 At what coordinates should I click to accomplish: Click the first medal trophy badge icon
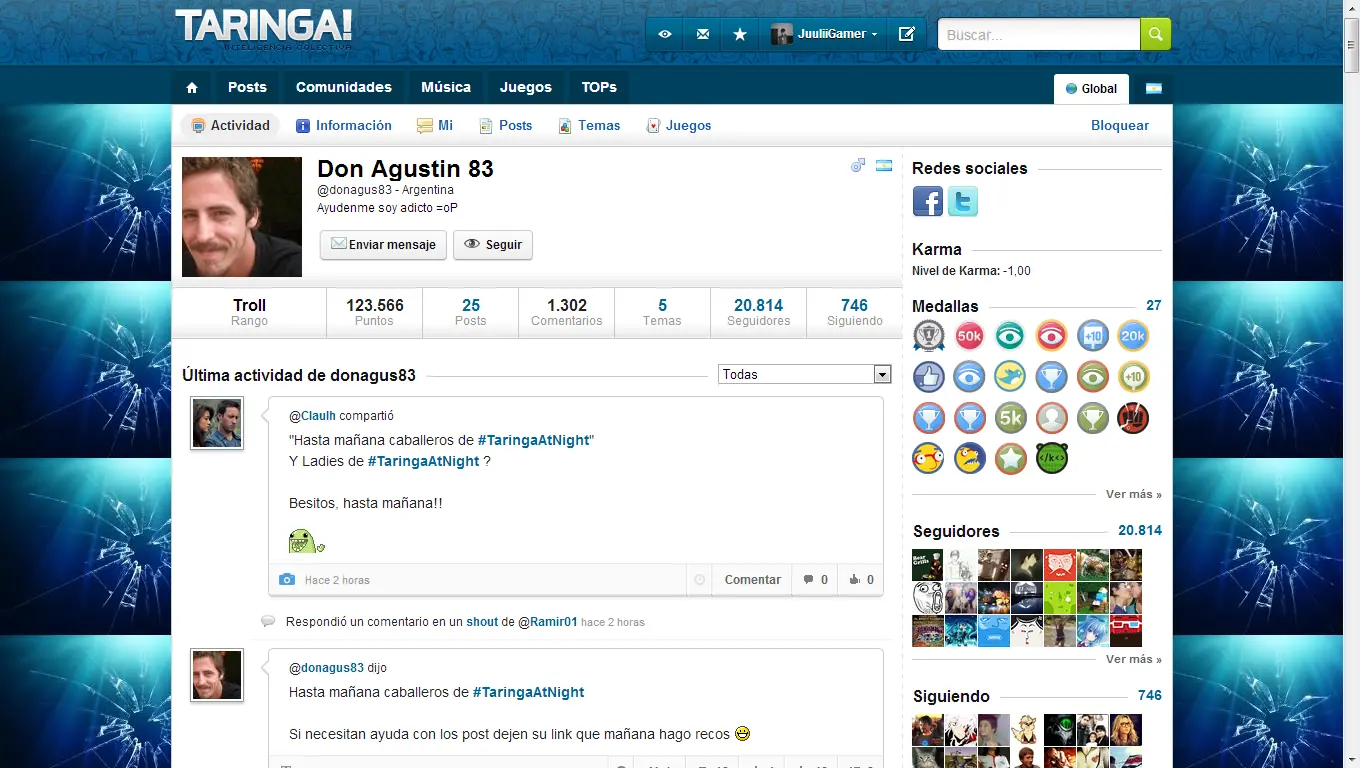tap(928, 336)
